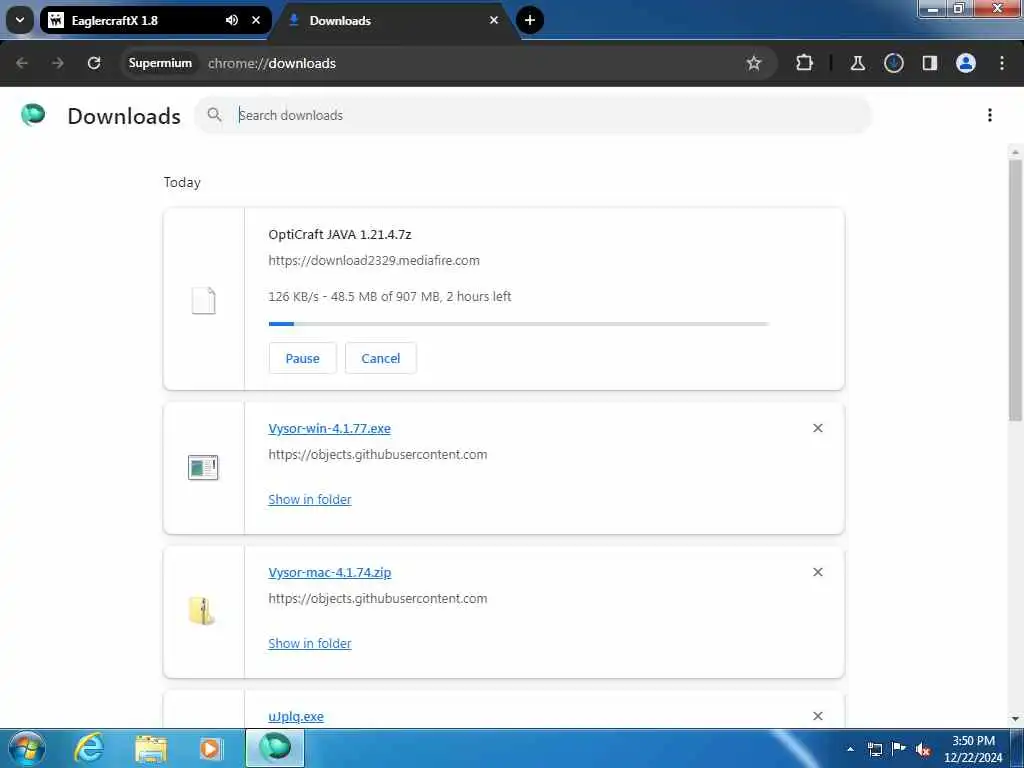Open the Downloads page more actions menu

pos(989,115)
